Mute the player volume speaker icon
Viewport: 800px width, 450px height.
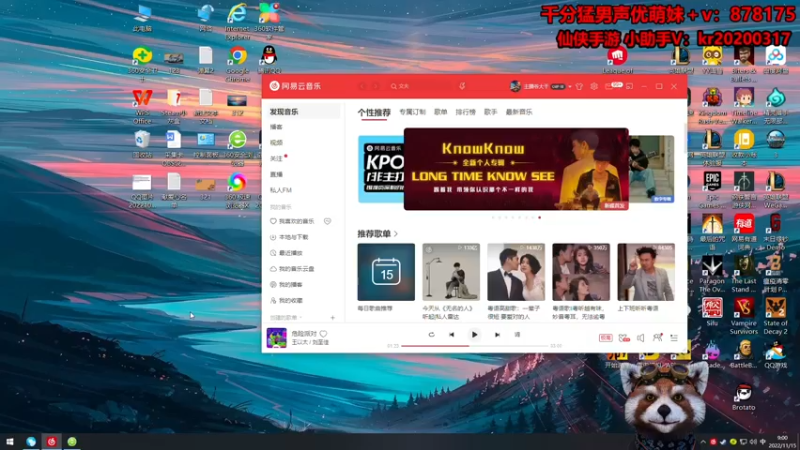coord(640,338)
